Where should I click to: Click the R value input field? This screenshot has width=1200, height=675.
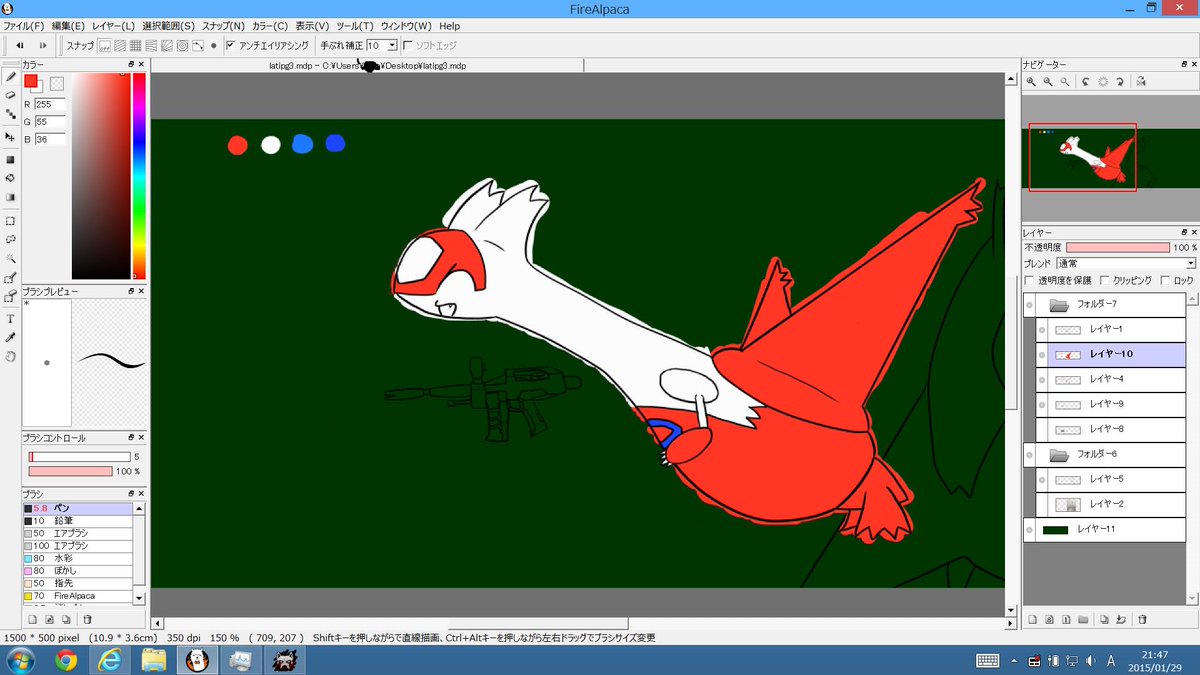(x=50, y=104)
